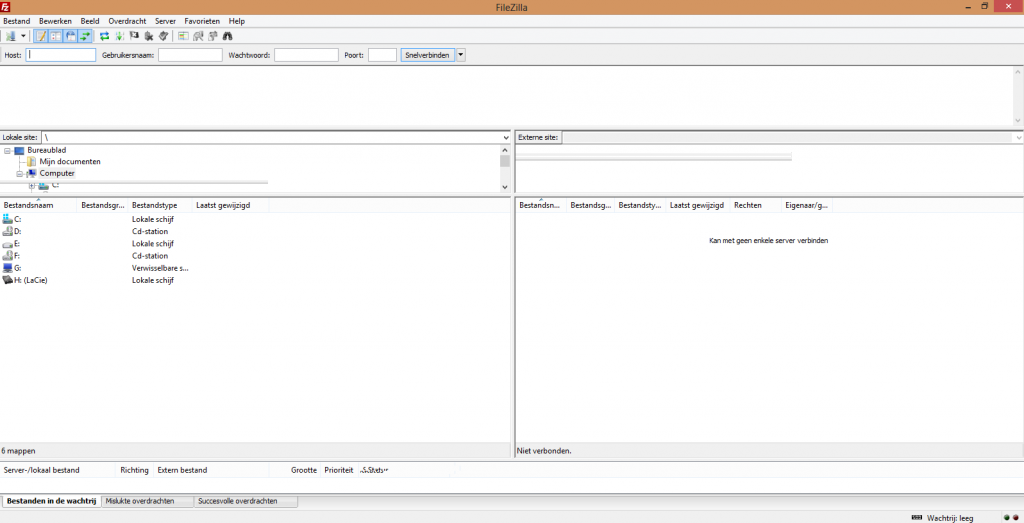Toggle synchronized browsing icon
Image resolution: width=1024 pixels, height=523 pixels.
point(213,37)
